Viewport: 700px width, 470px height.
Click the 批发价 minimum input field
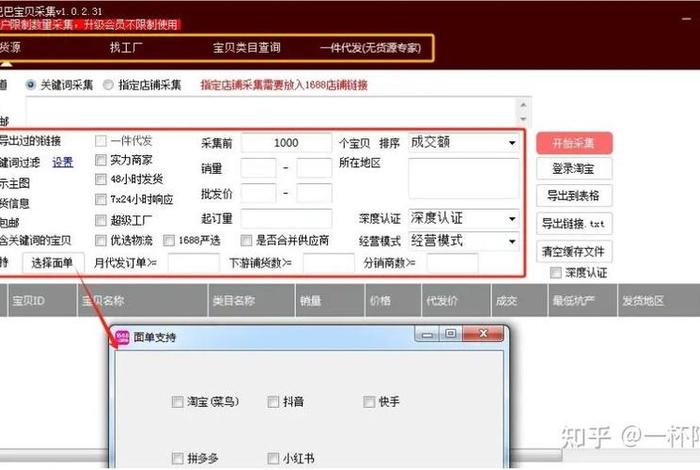258,194
